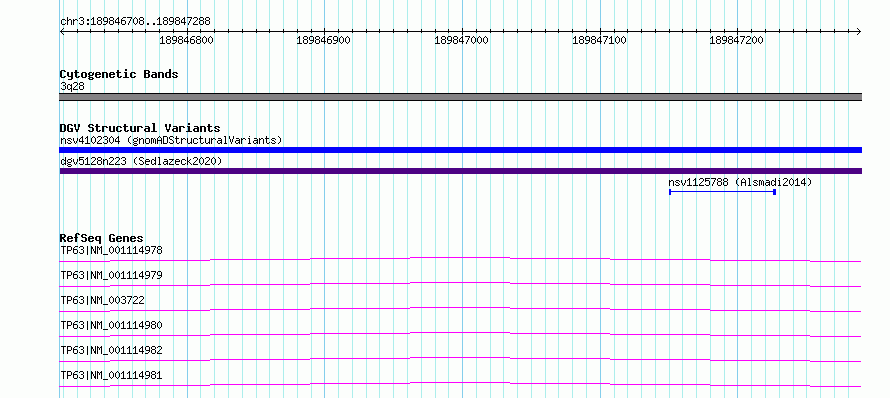The width and height of the screenshot is (890, 398).
Task: Open TP63|NM_001114979 transcript label
Action: (x=111, y=275)
